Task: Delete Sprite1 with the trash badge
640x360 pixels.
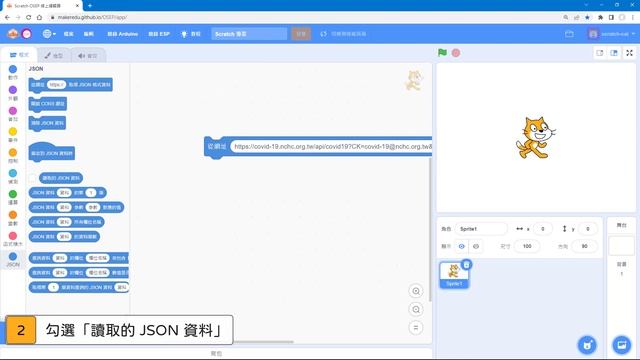Action: pyautogui.click(x=467, y=264)
